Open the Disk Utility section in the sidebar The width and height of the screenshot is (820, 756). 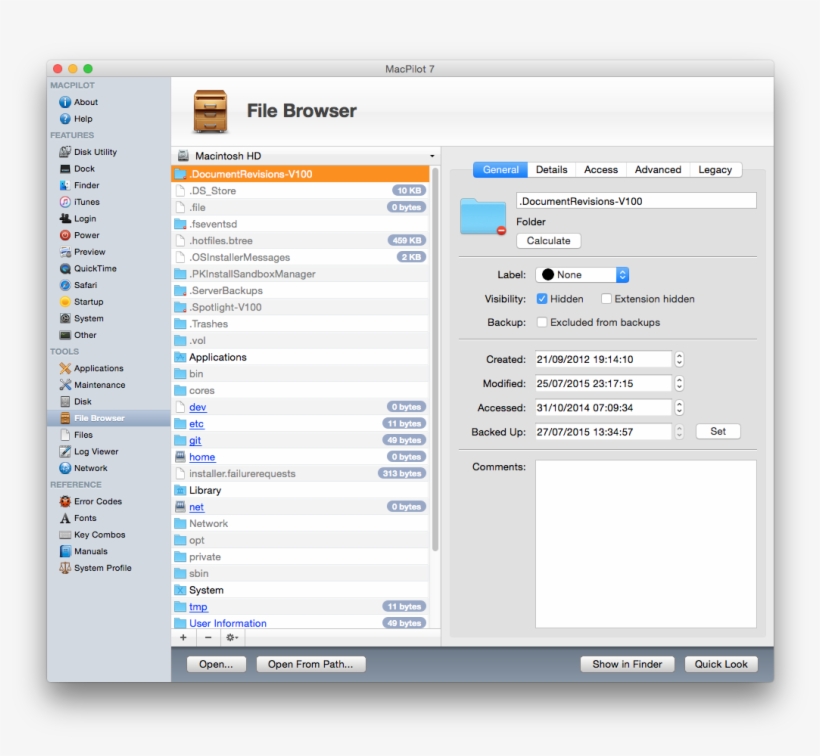pos(86,152)
